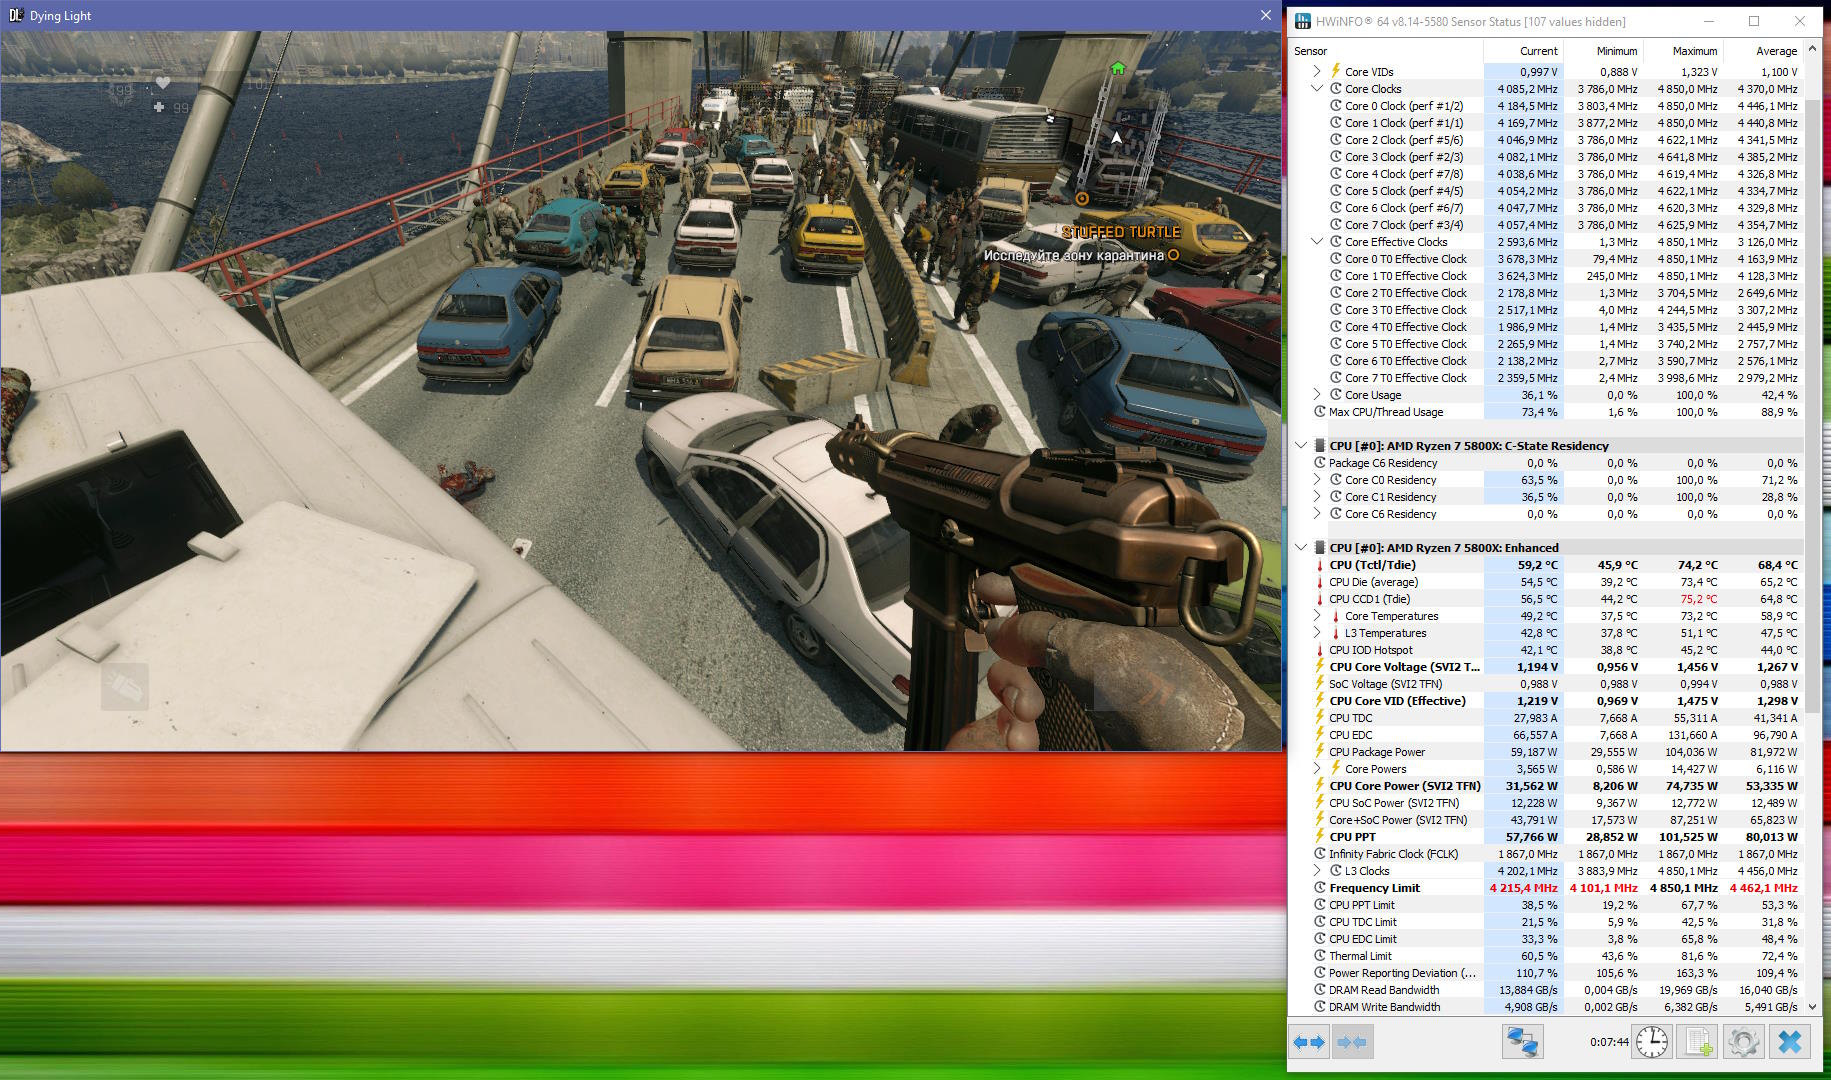Click the Maximum column header

tap(1684, 51)
